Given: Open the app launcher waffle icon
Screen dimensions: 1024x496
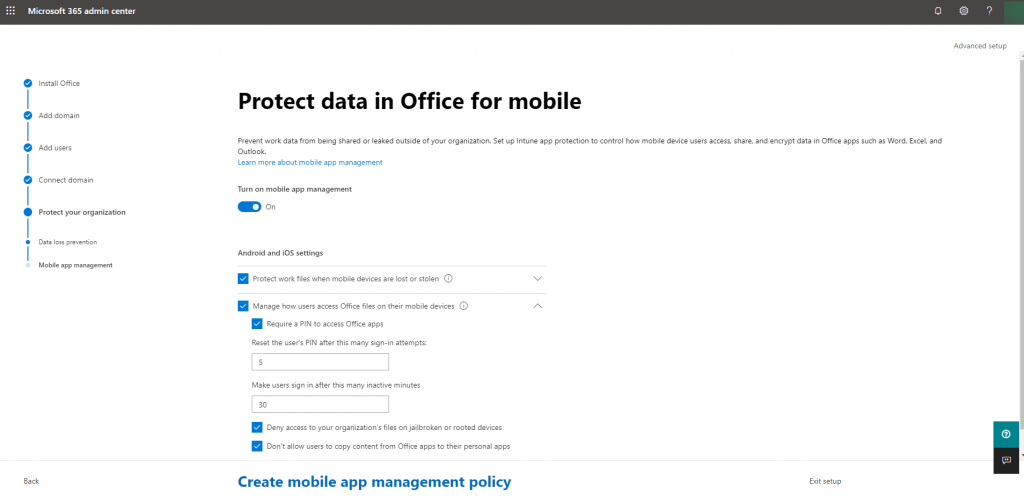Looking at the screenshot, I should (x=10, y=11).
